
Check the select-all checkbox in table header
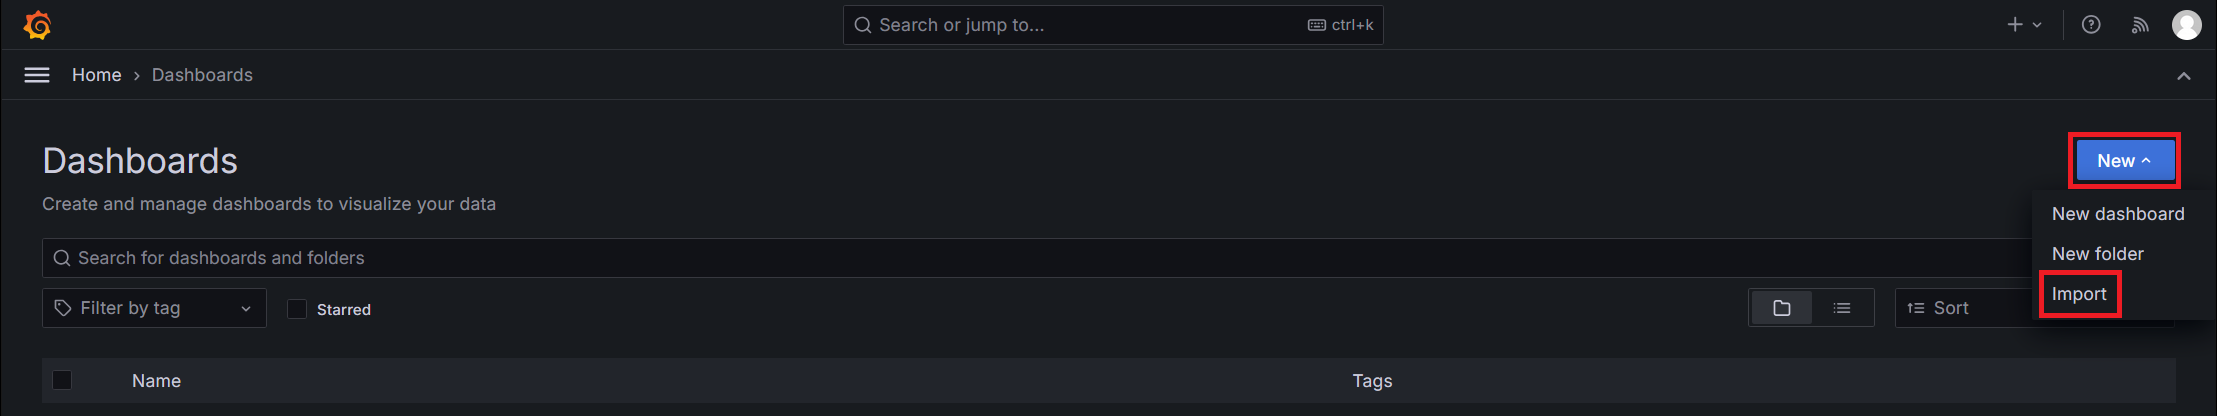(62, 380)
